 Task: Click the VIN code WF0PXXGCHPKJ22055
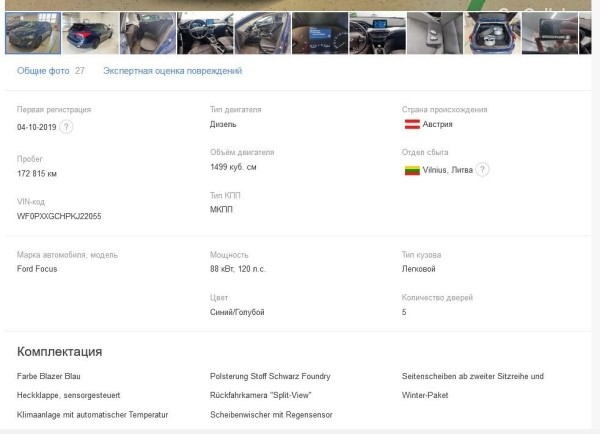click(x=59, y=216)
